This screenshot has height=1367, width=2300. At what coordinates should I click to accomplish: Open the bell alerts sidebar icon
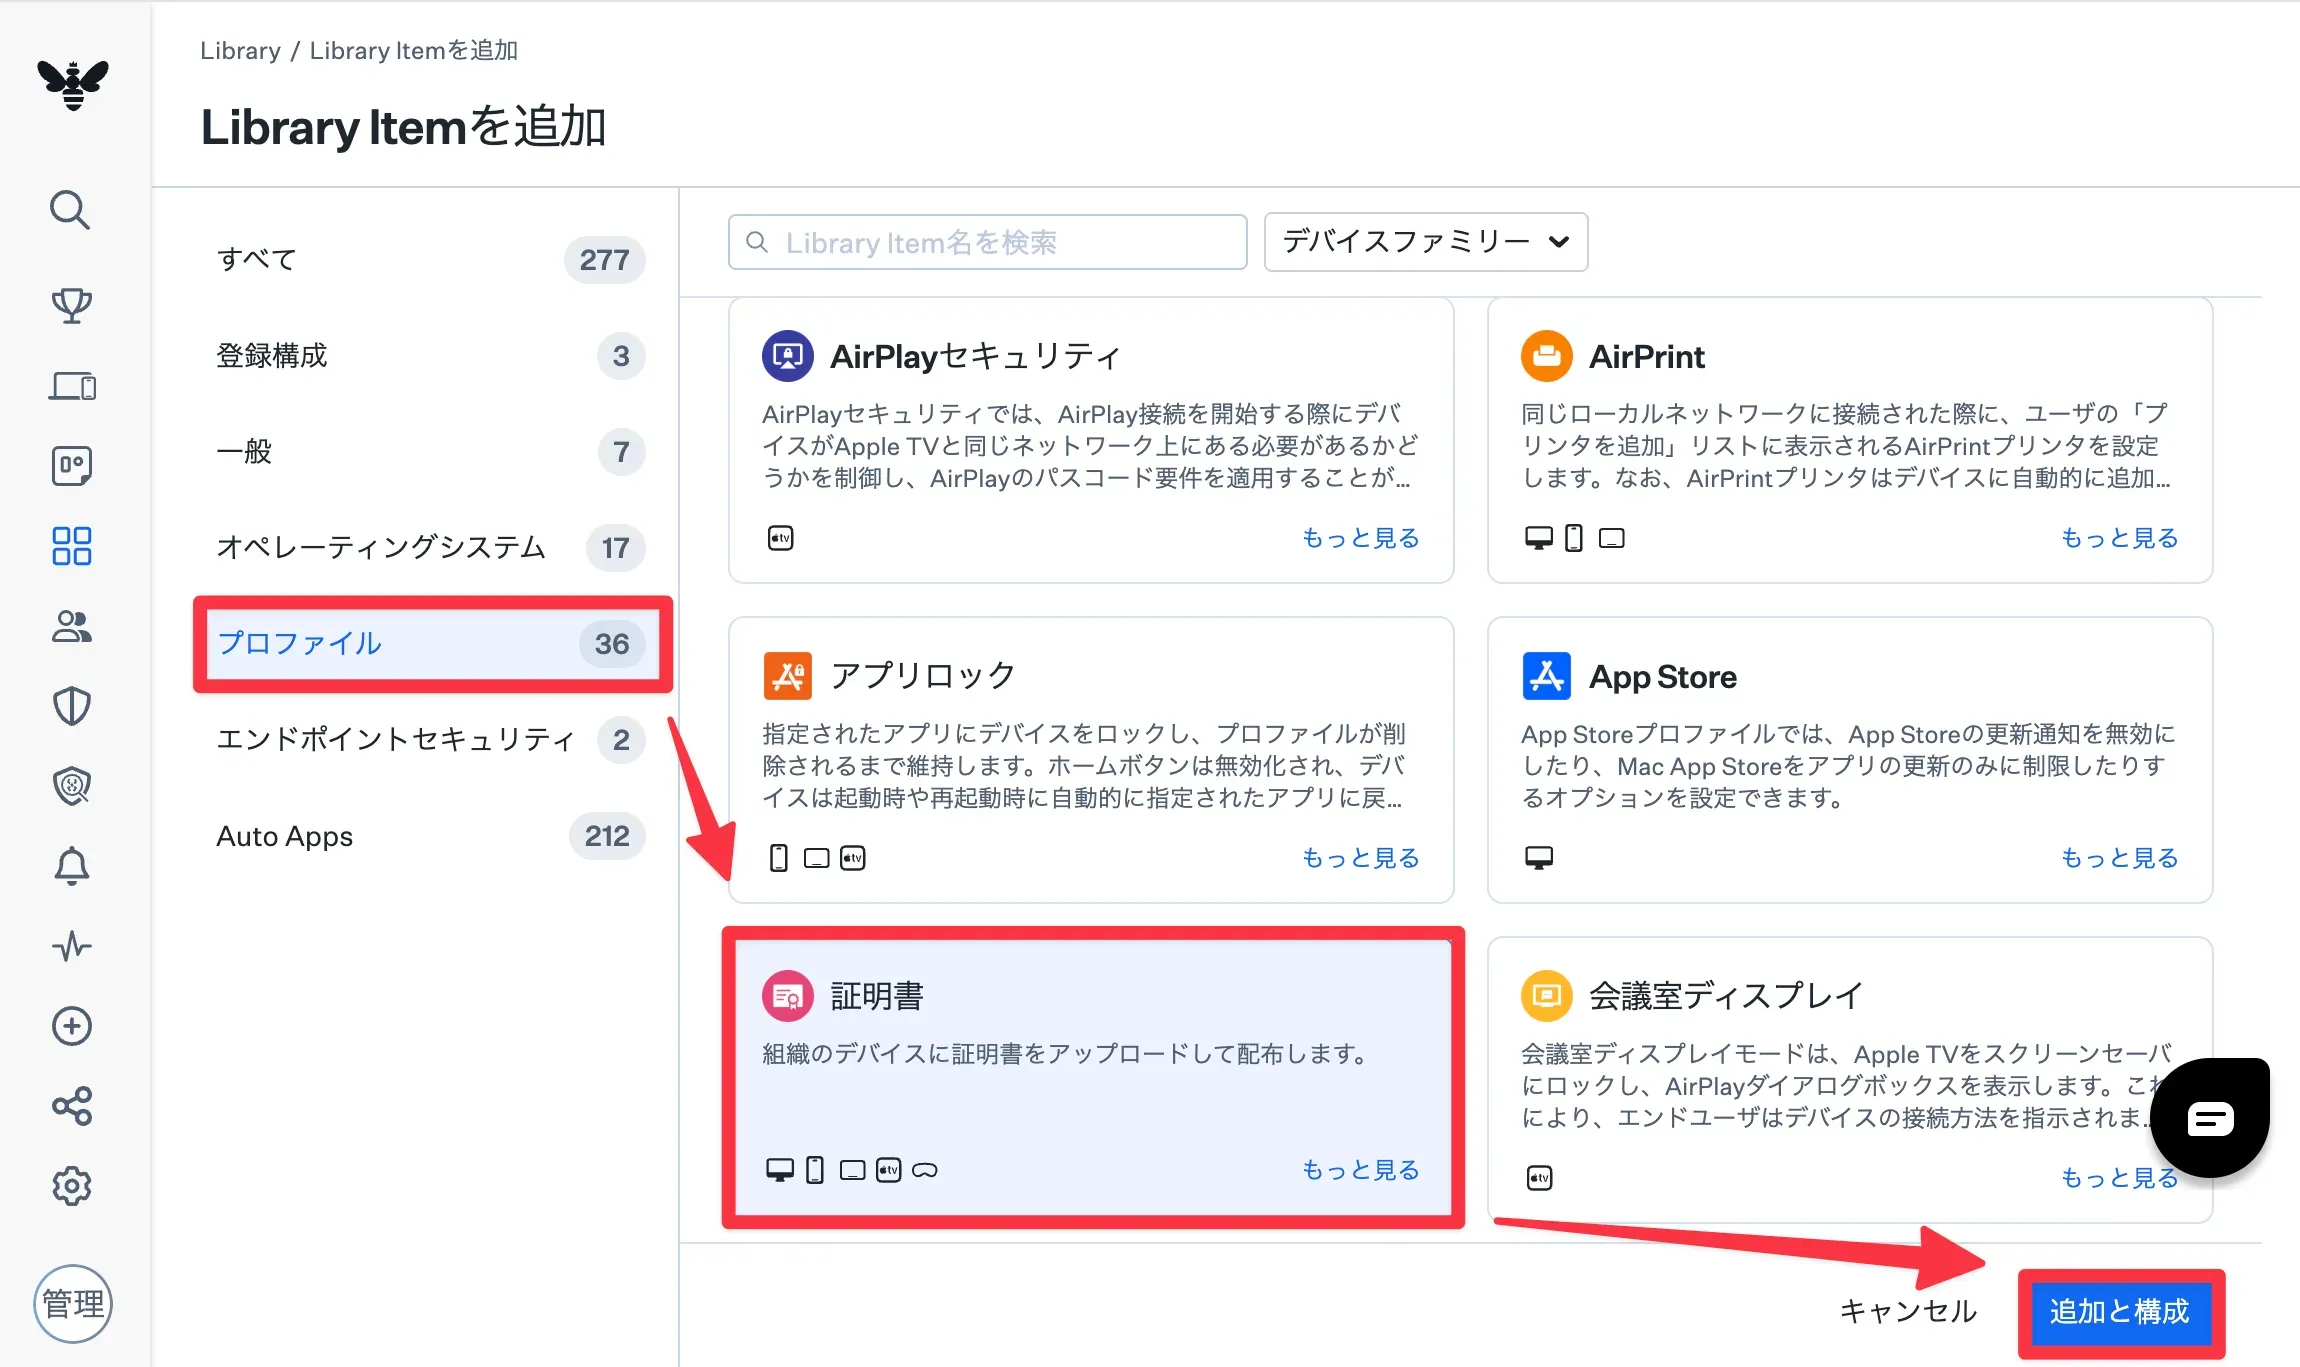click(x=71, y=866)
